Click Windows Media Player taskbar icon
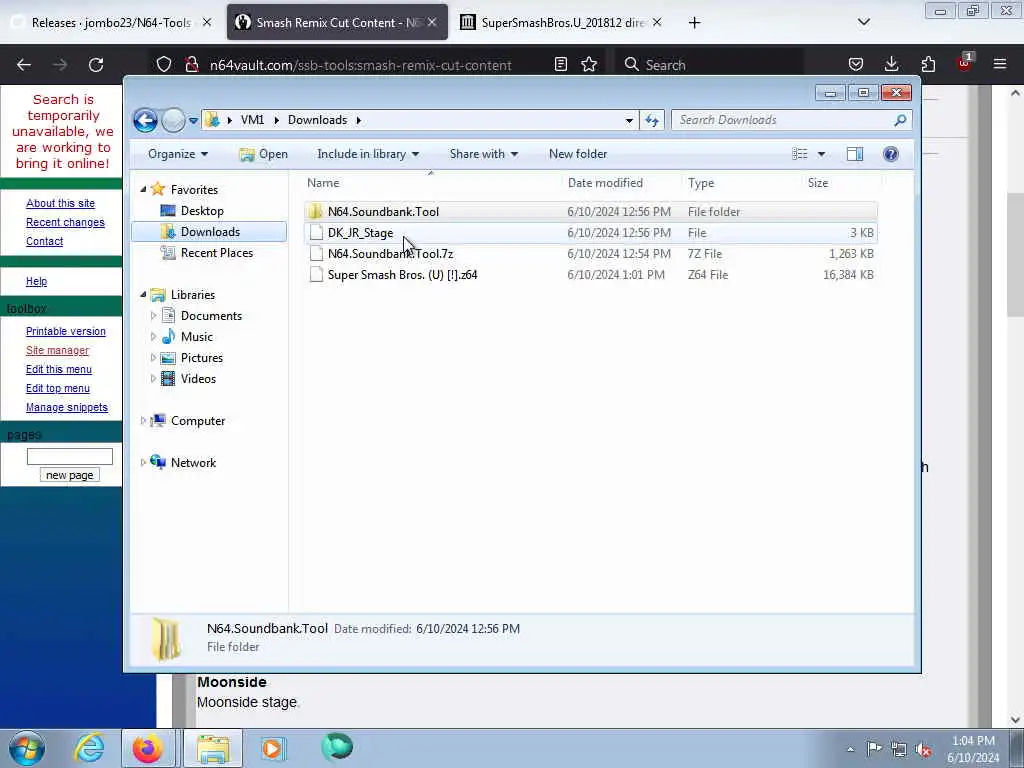 [x=273, y=748]
